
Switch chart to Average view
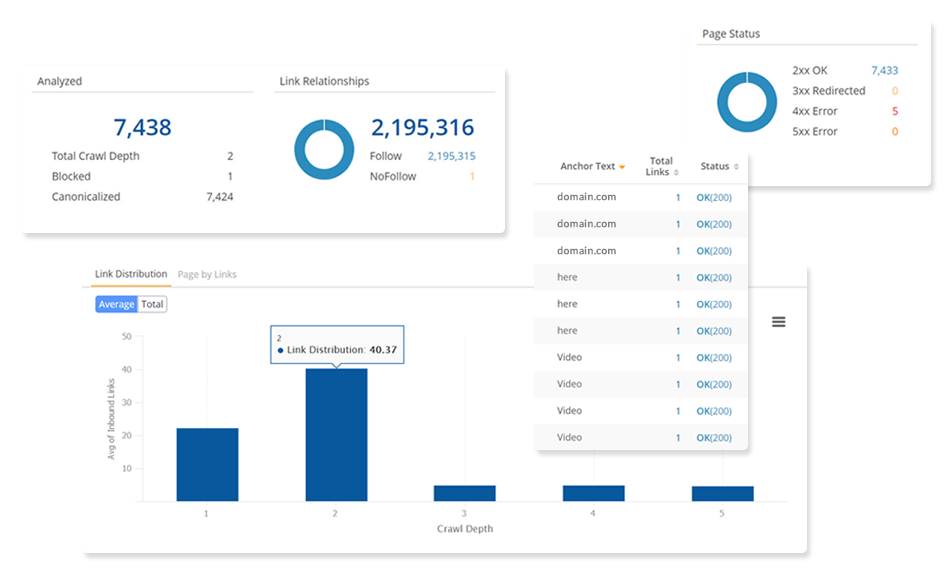pos(116,304)
